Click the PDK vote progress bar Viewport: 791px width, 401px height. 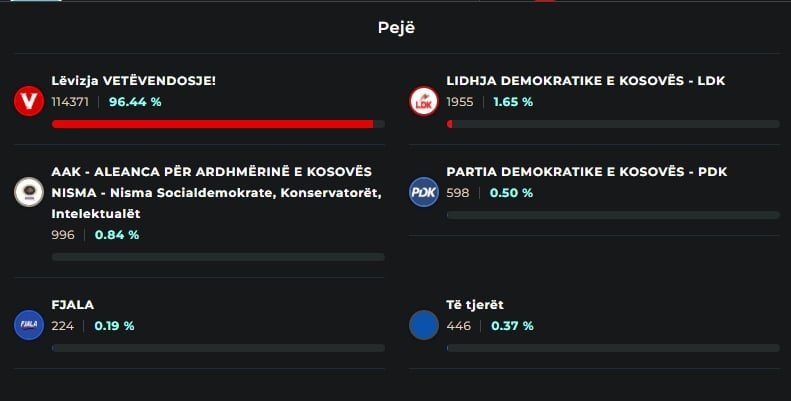[613, 215]
